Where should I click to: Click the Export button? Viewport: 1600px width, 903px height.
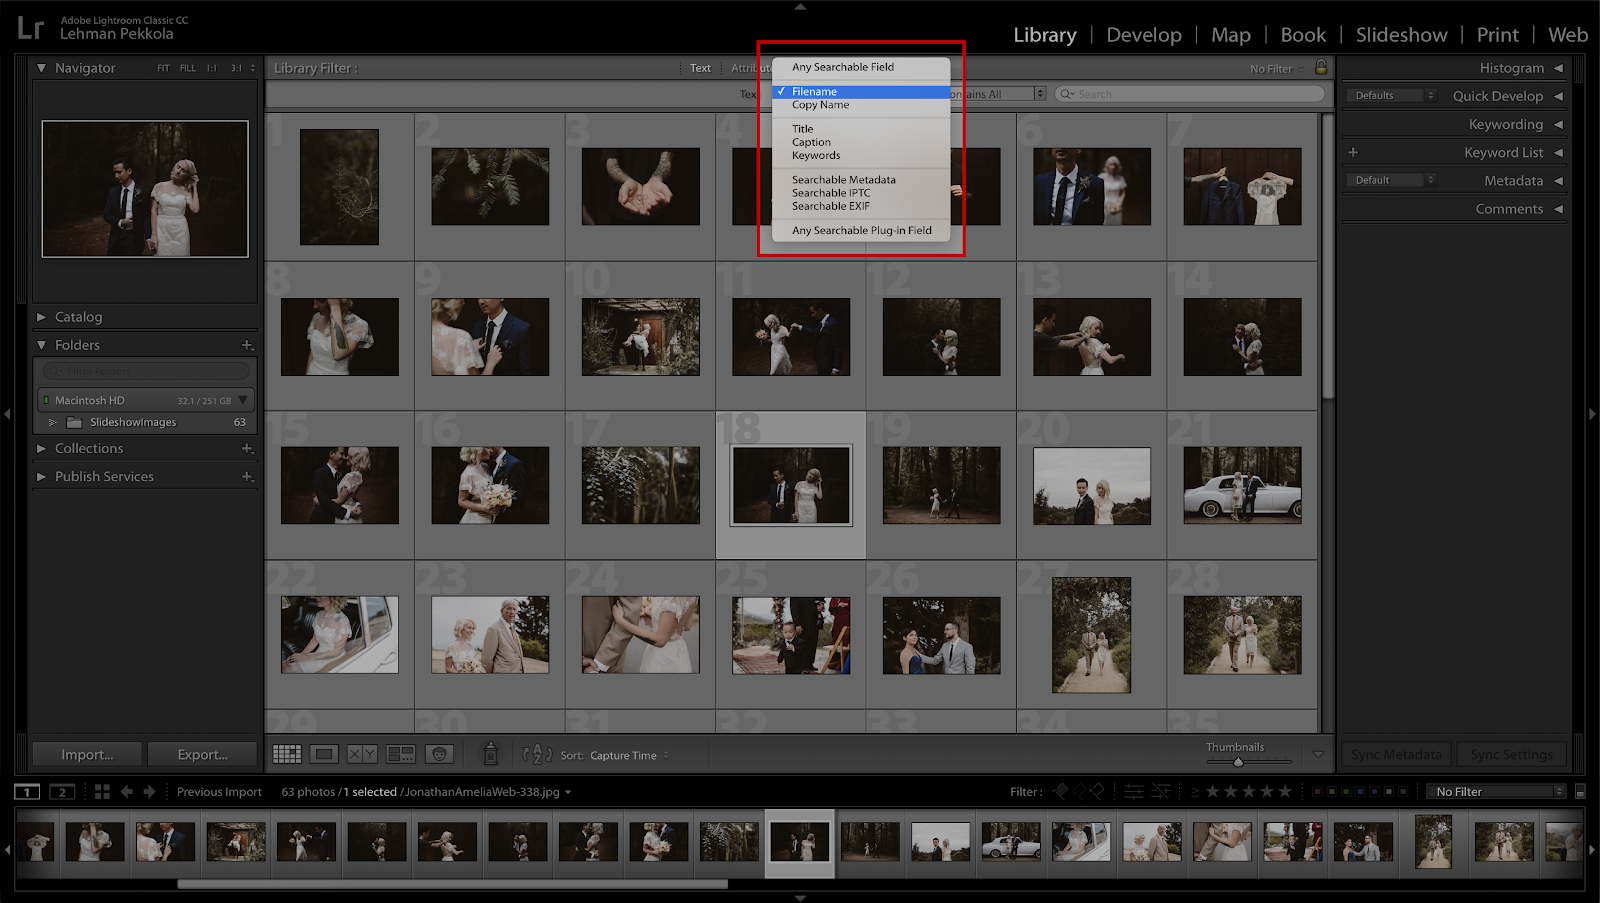202,754
